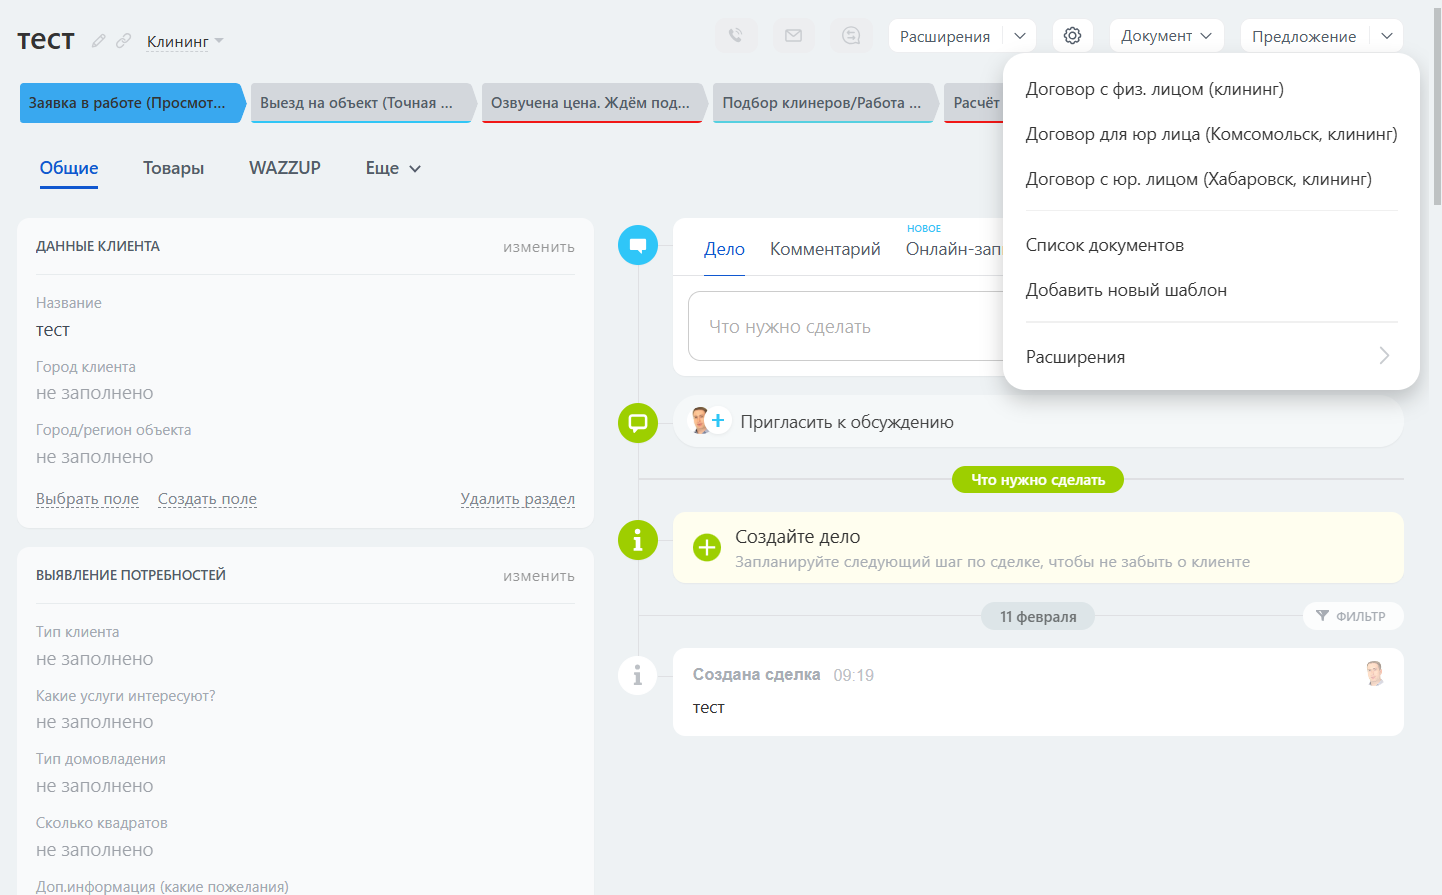Click green plus icon for Создайте дело
This screenshot has height=895, width=1442.
point(707,547)
